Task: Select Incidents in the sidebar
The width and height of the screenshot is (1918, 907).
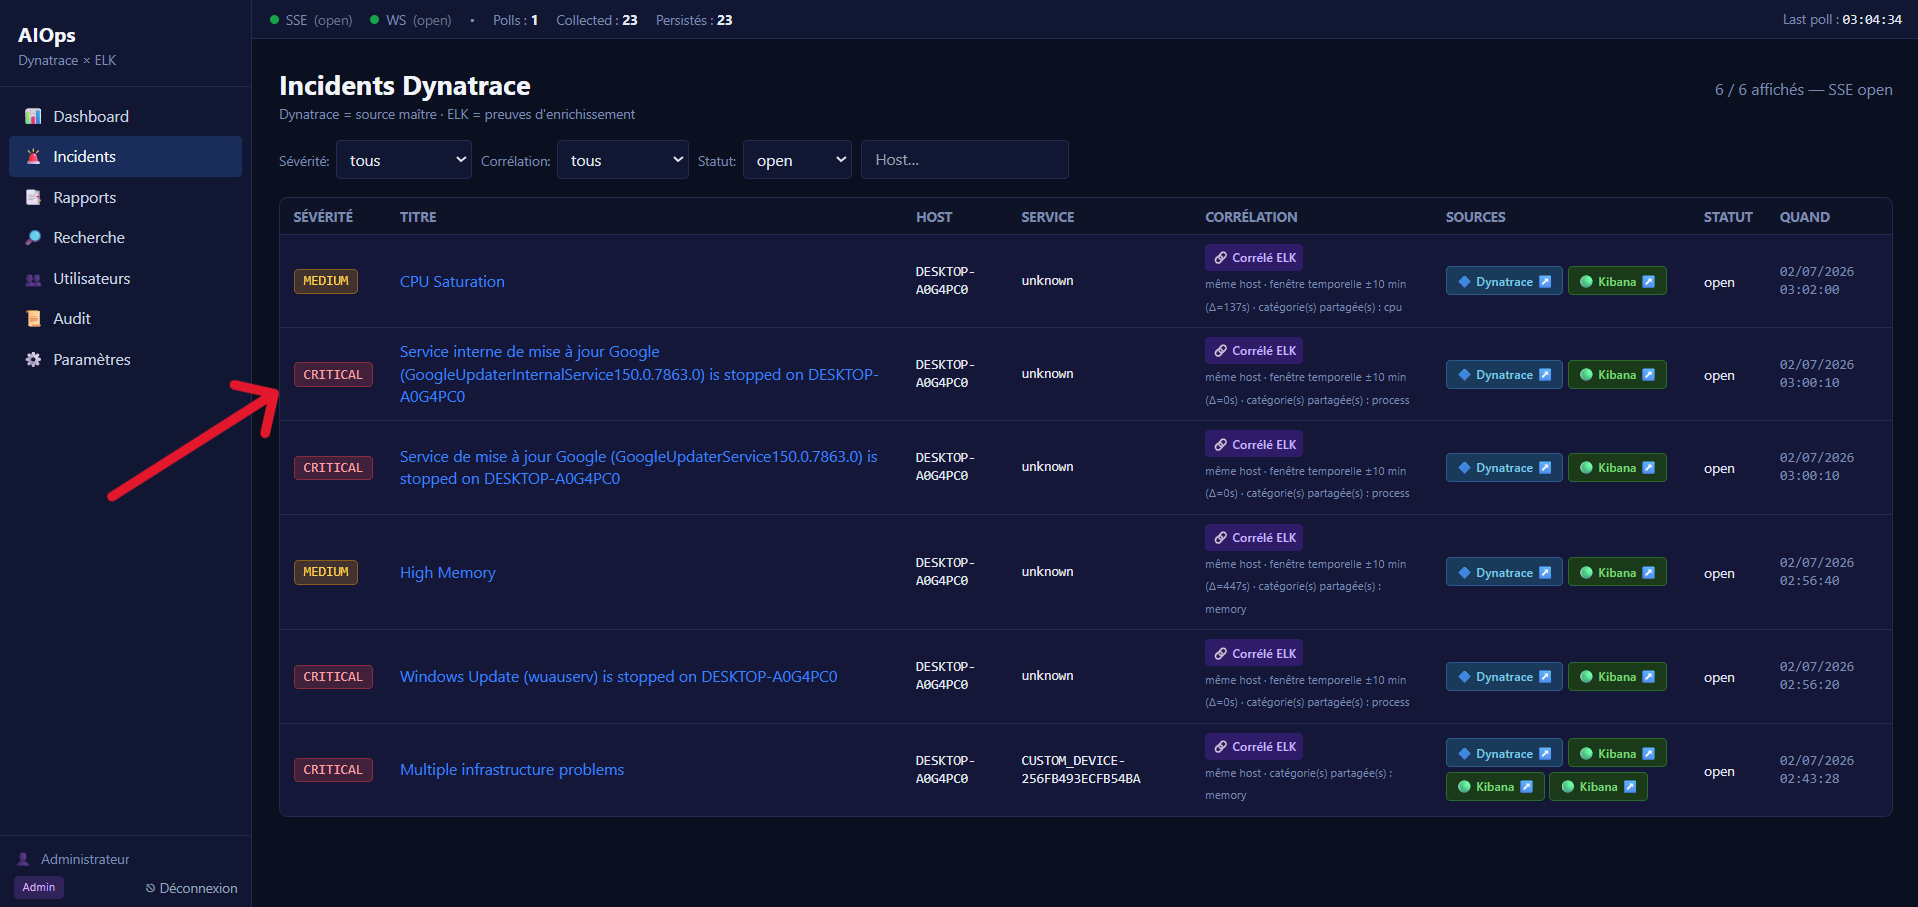Action: tap(125, 157)
